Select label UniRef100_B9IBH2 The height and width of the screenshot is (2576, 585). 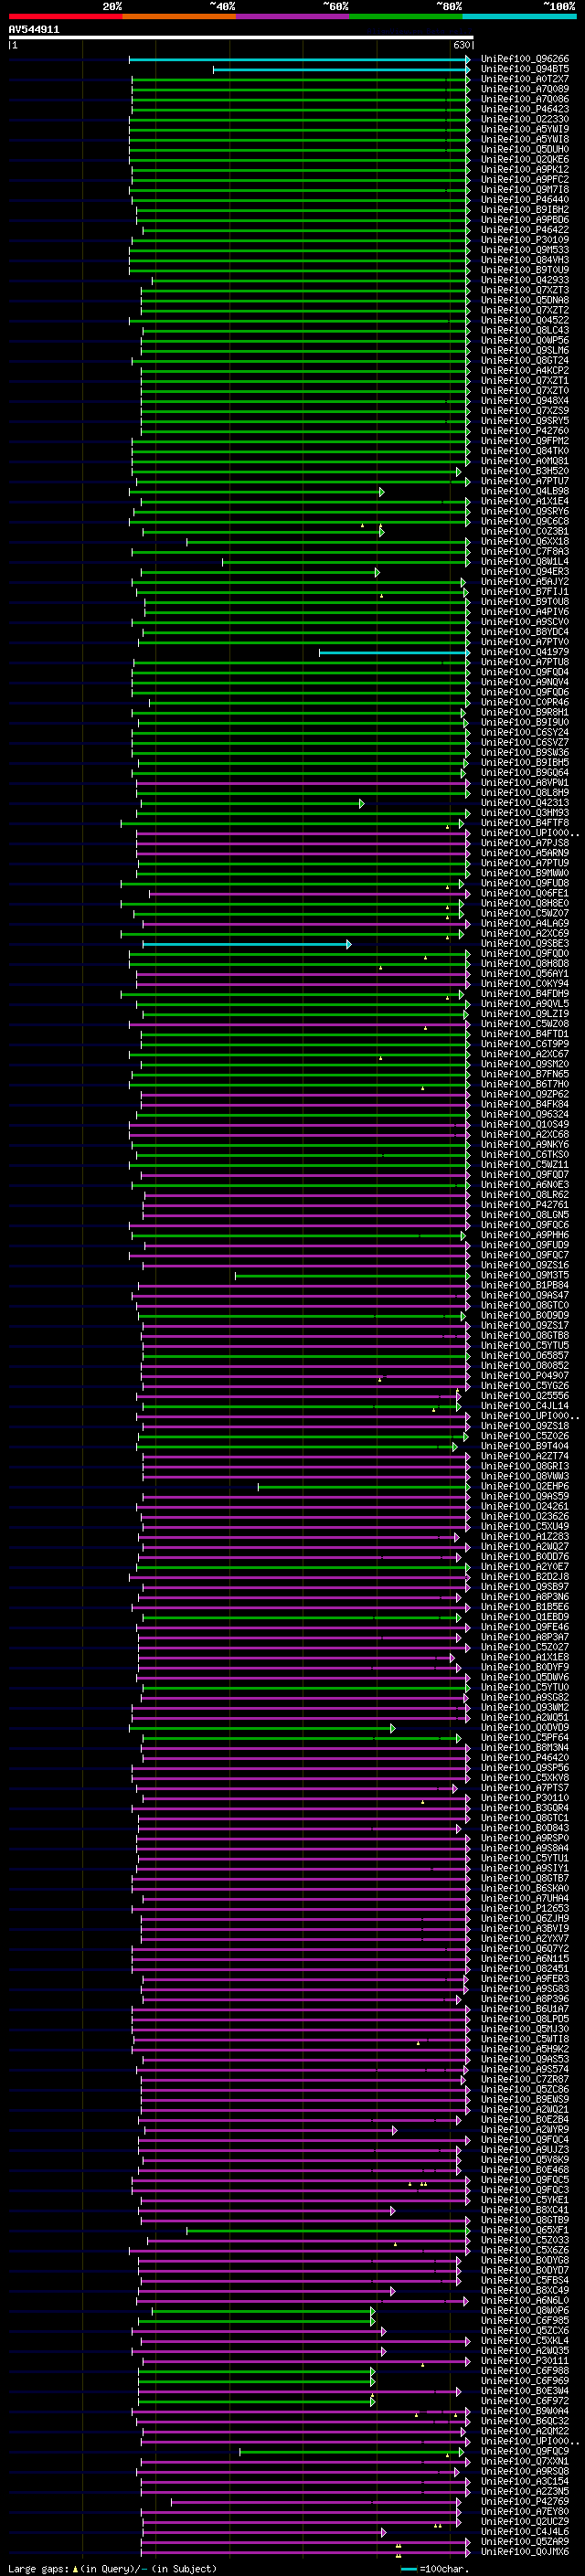coord(524,209)
